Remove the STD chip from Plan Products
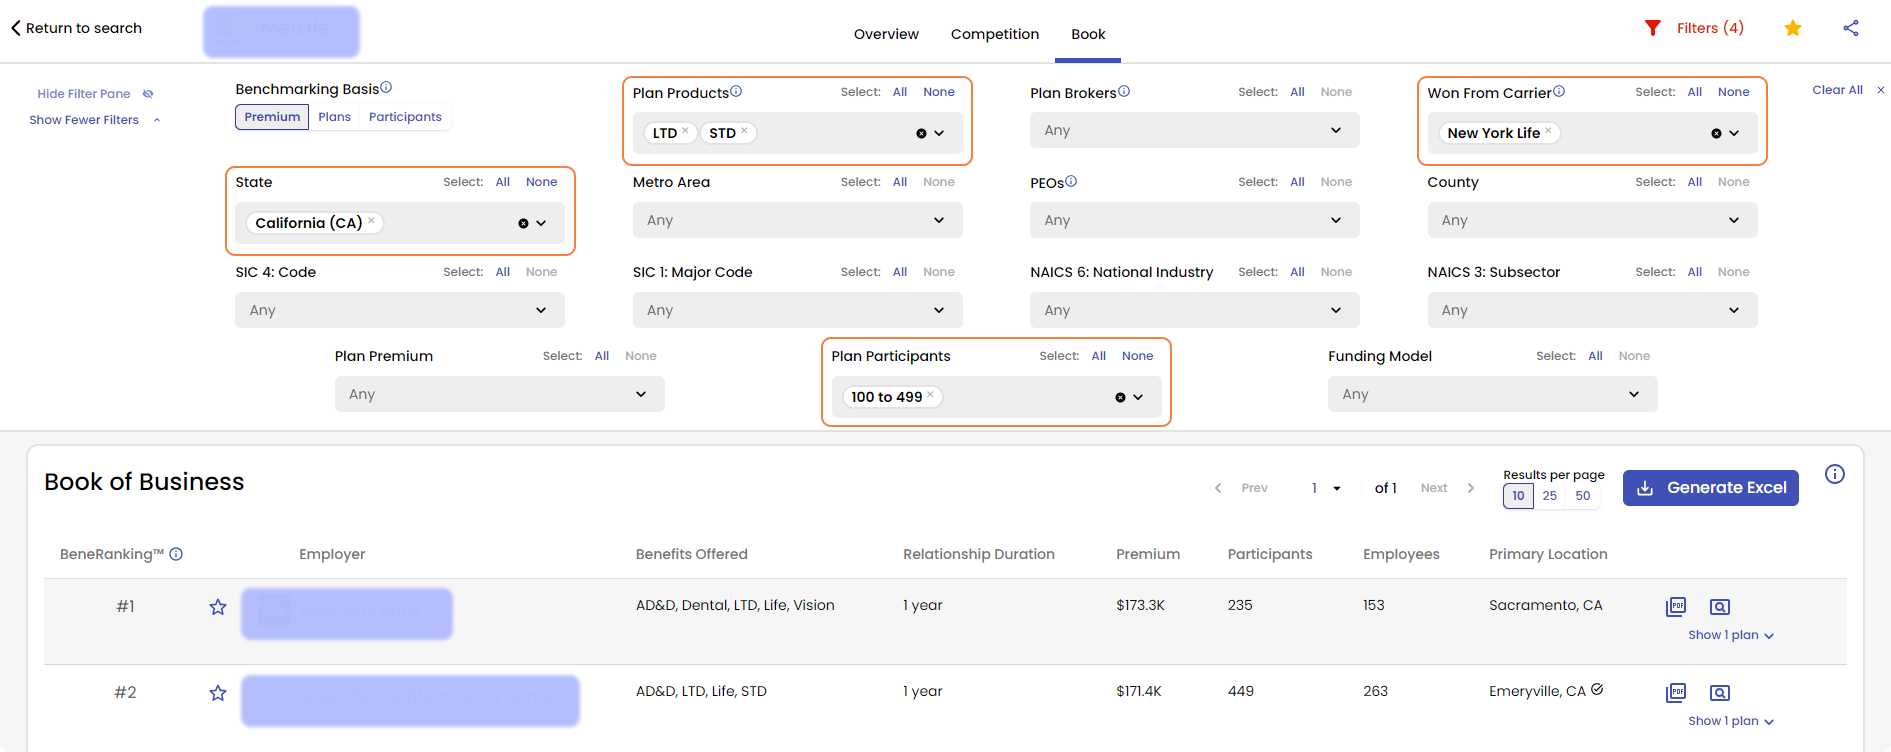The height and width of the screenshot is (752, 1891). [744, 130]
